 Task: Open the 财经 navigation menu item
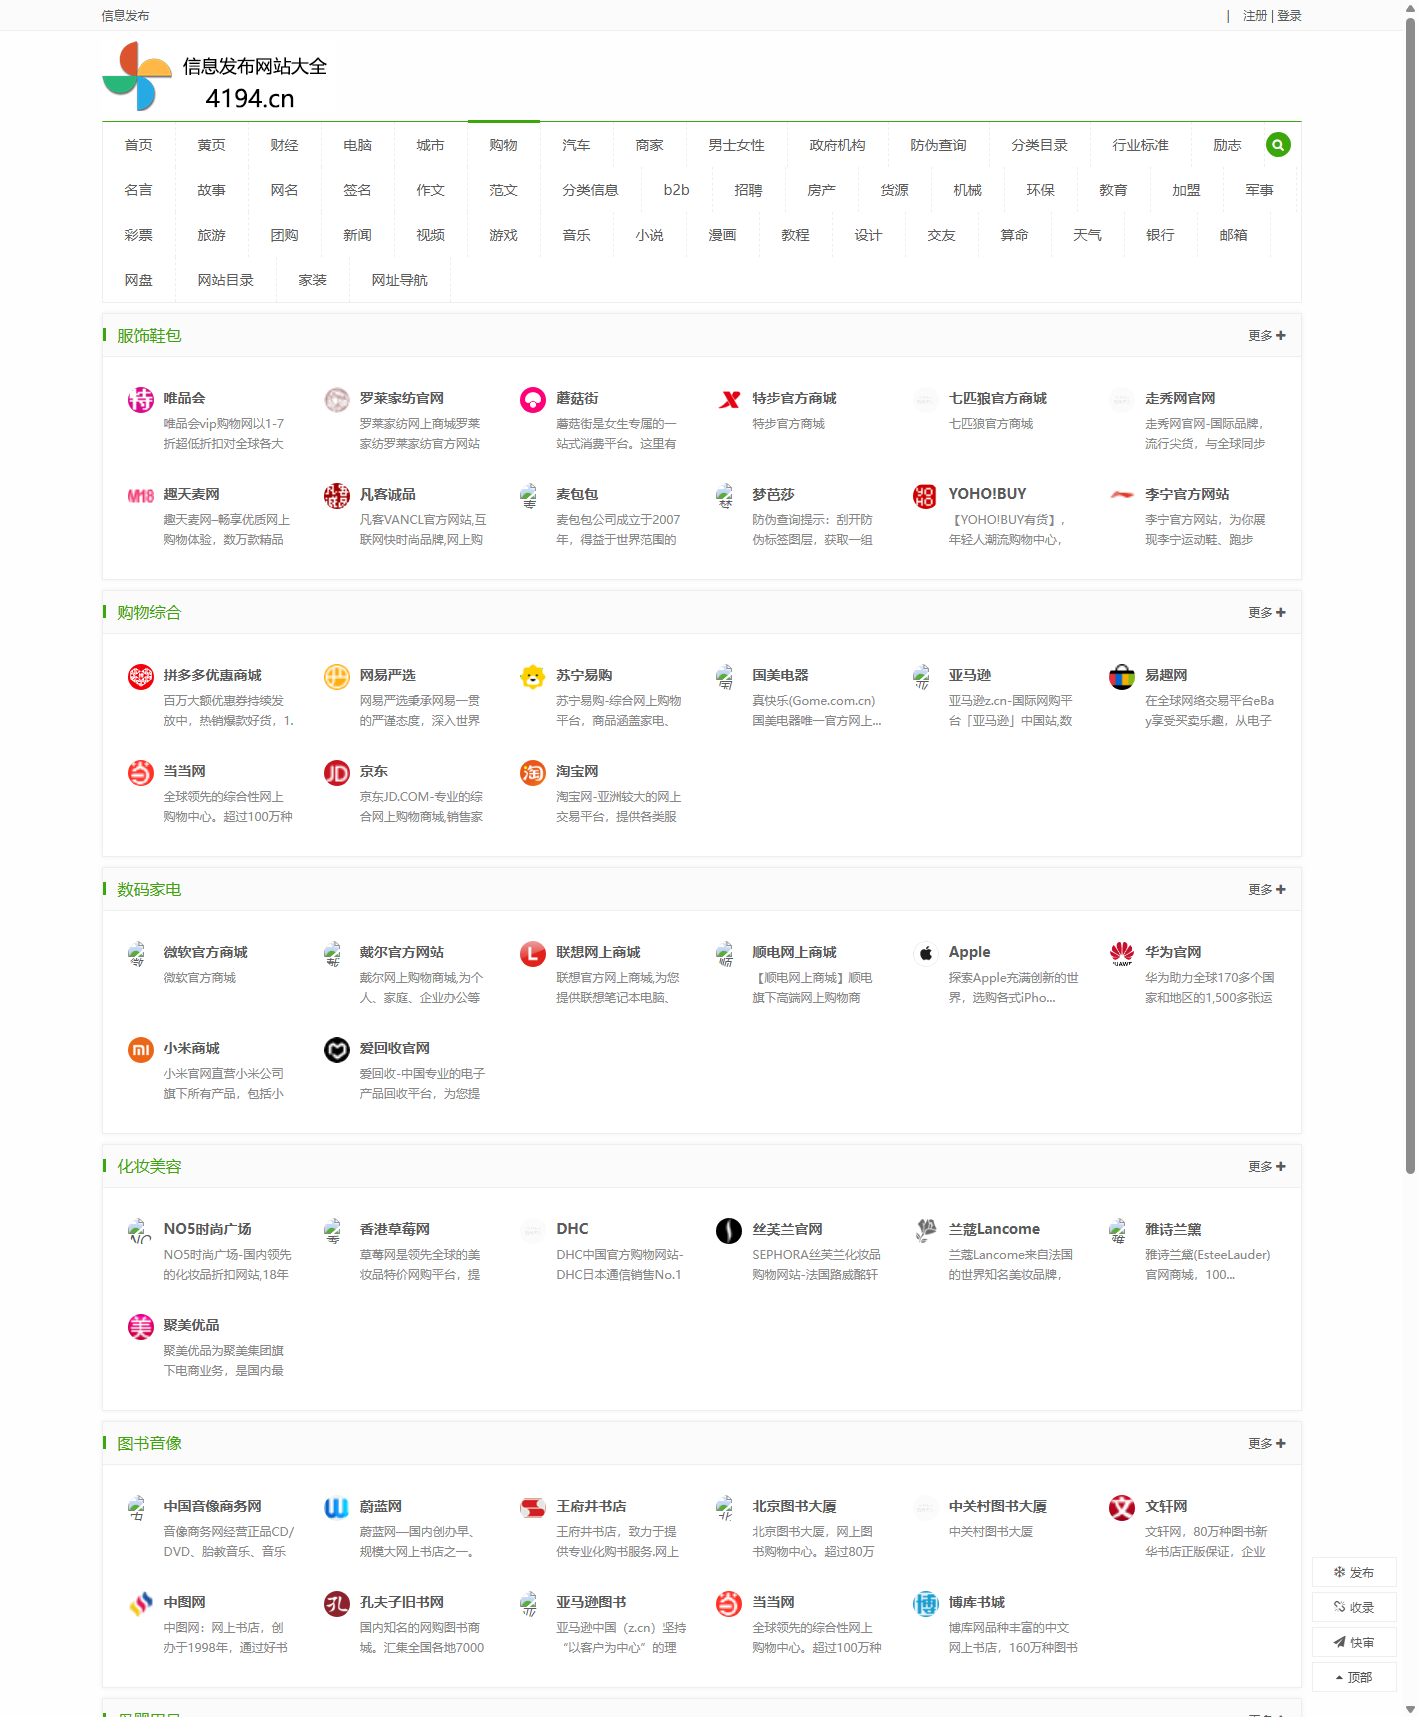pos(284,146)
